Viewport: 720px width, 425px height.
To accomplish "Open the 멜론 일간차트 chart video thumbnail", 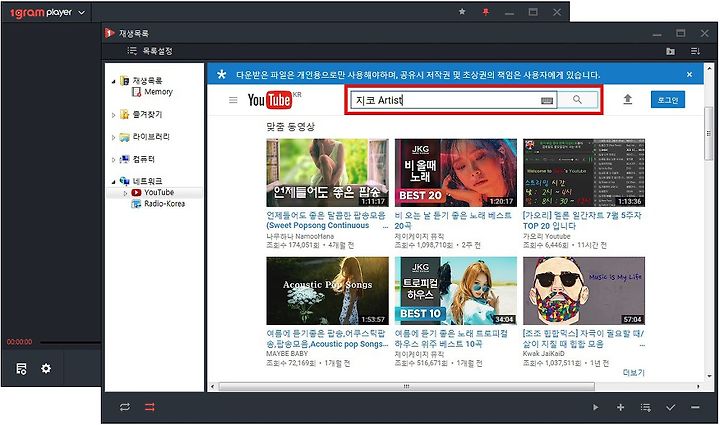I will point(584,173).
